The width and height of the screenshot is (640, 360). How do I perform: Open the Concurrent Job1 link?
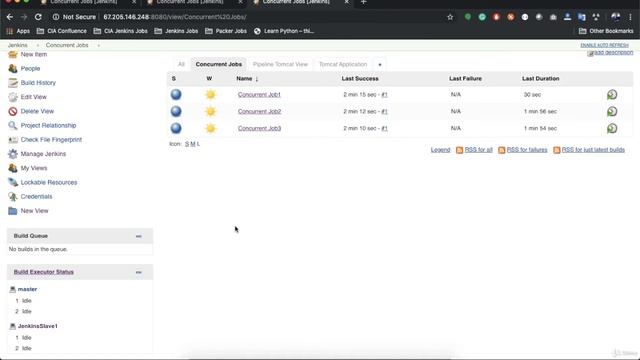click(x=259, y=95)
